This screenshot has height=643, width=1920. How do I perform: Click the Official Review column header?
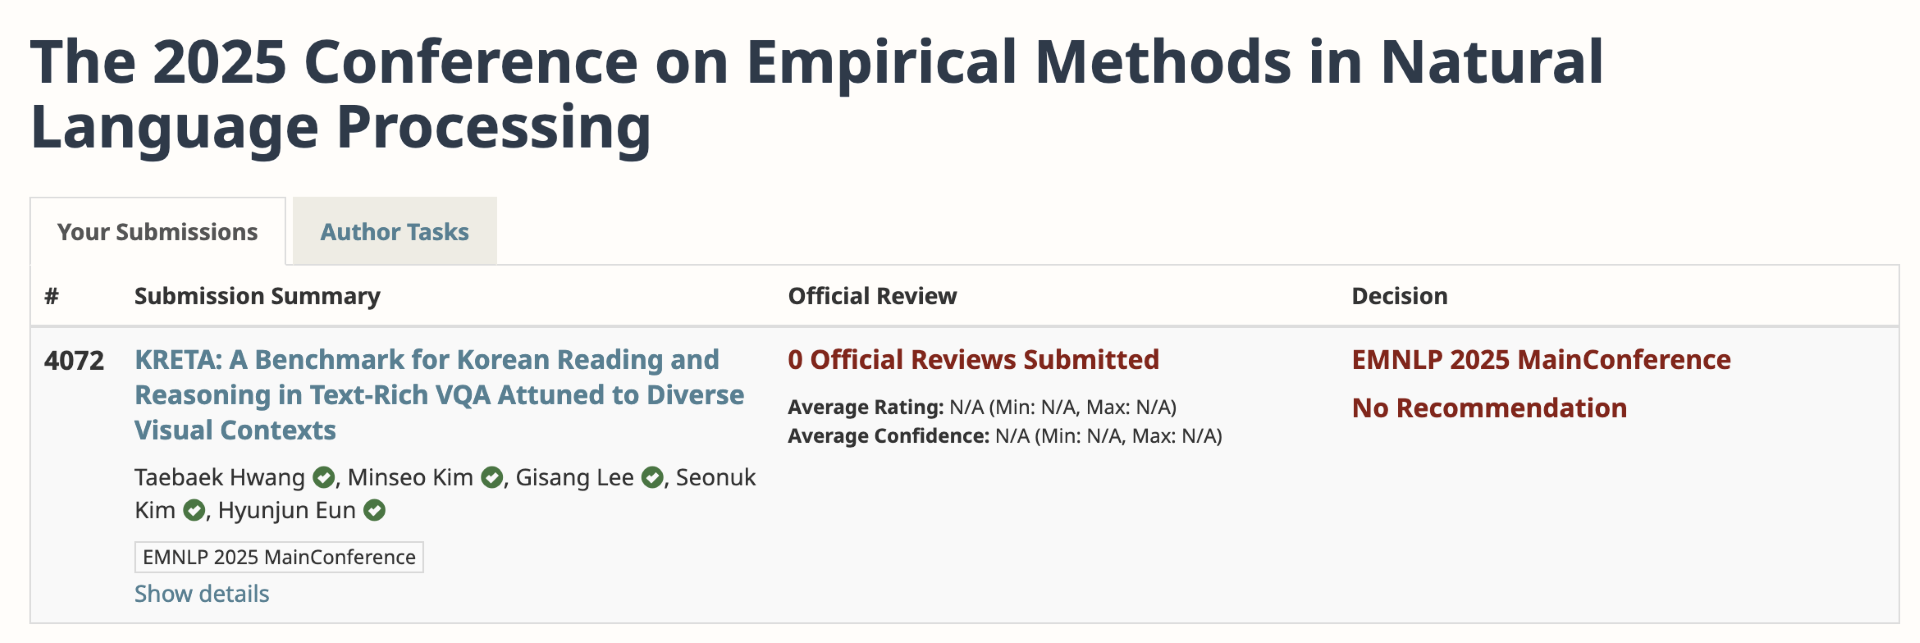coord(872,296)
